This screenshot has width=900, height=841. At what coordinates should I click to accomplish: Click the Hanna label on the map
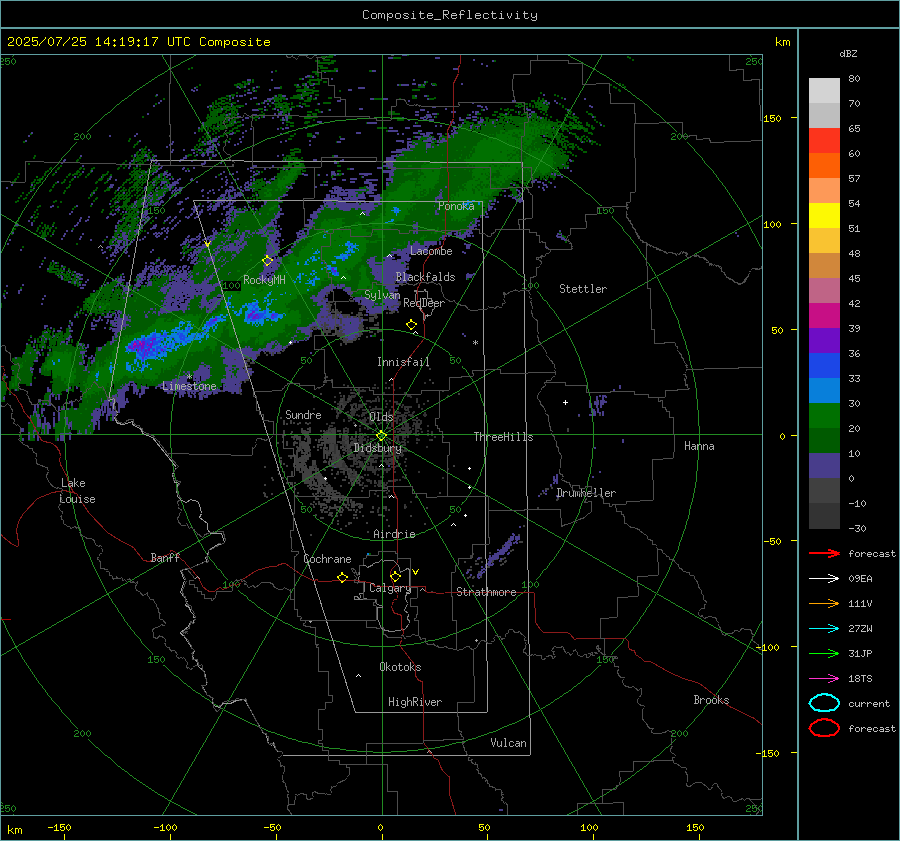(x=699, y=446)
